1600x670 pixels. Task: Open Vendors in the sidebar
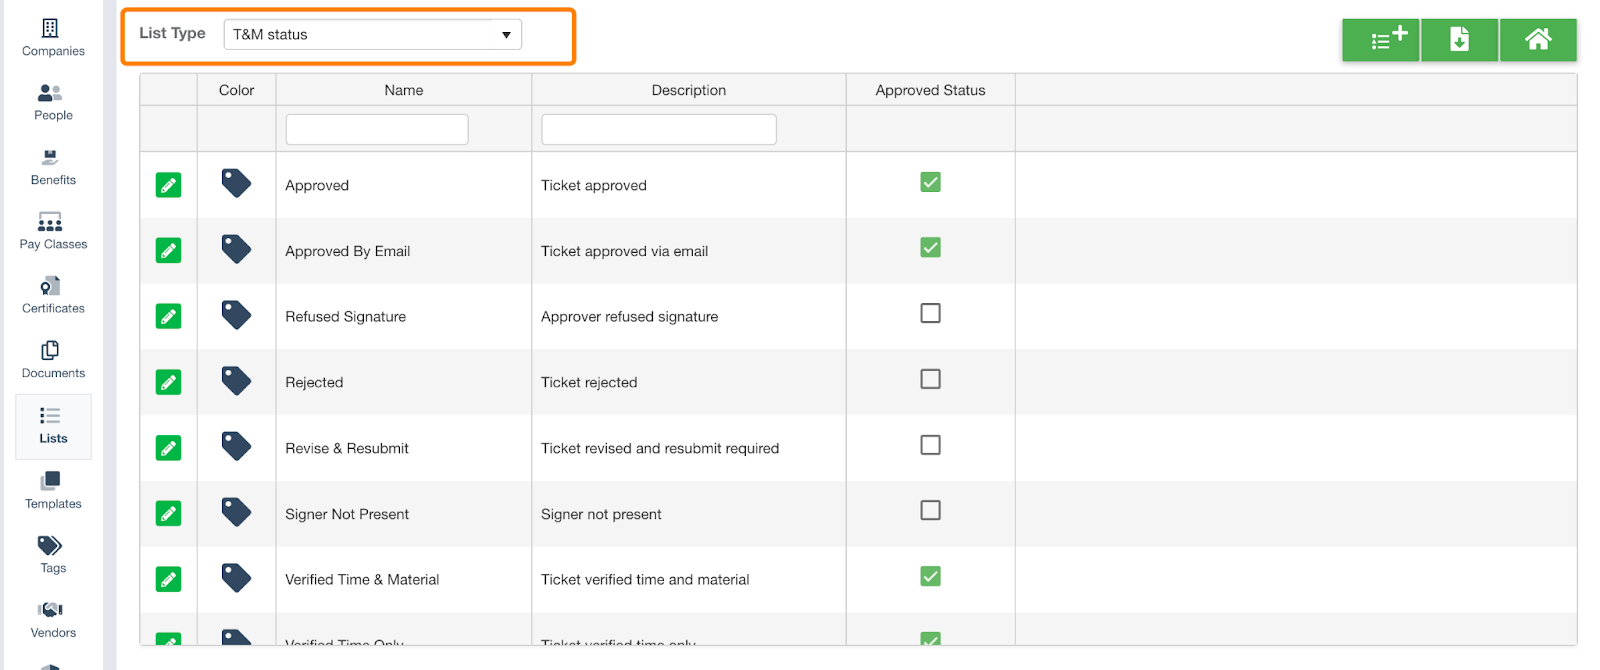click(53, 620)
